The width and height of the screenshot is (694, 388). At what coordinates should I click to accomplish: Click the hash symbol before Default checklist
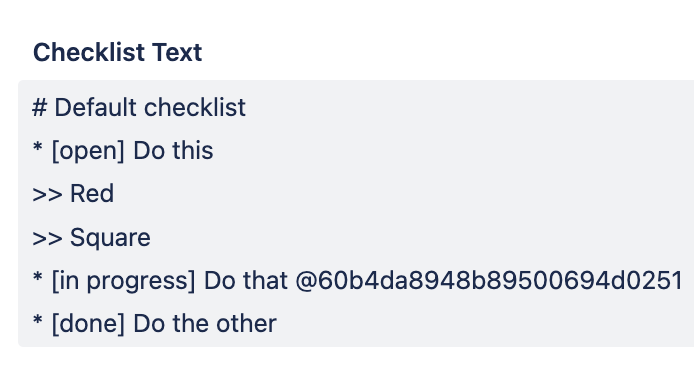[x=40, y=108]
